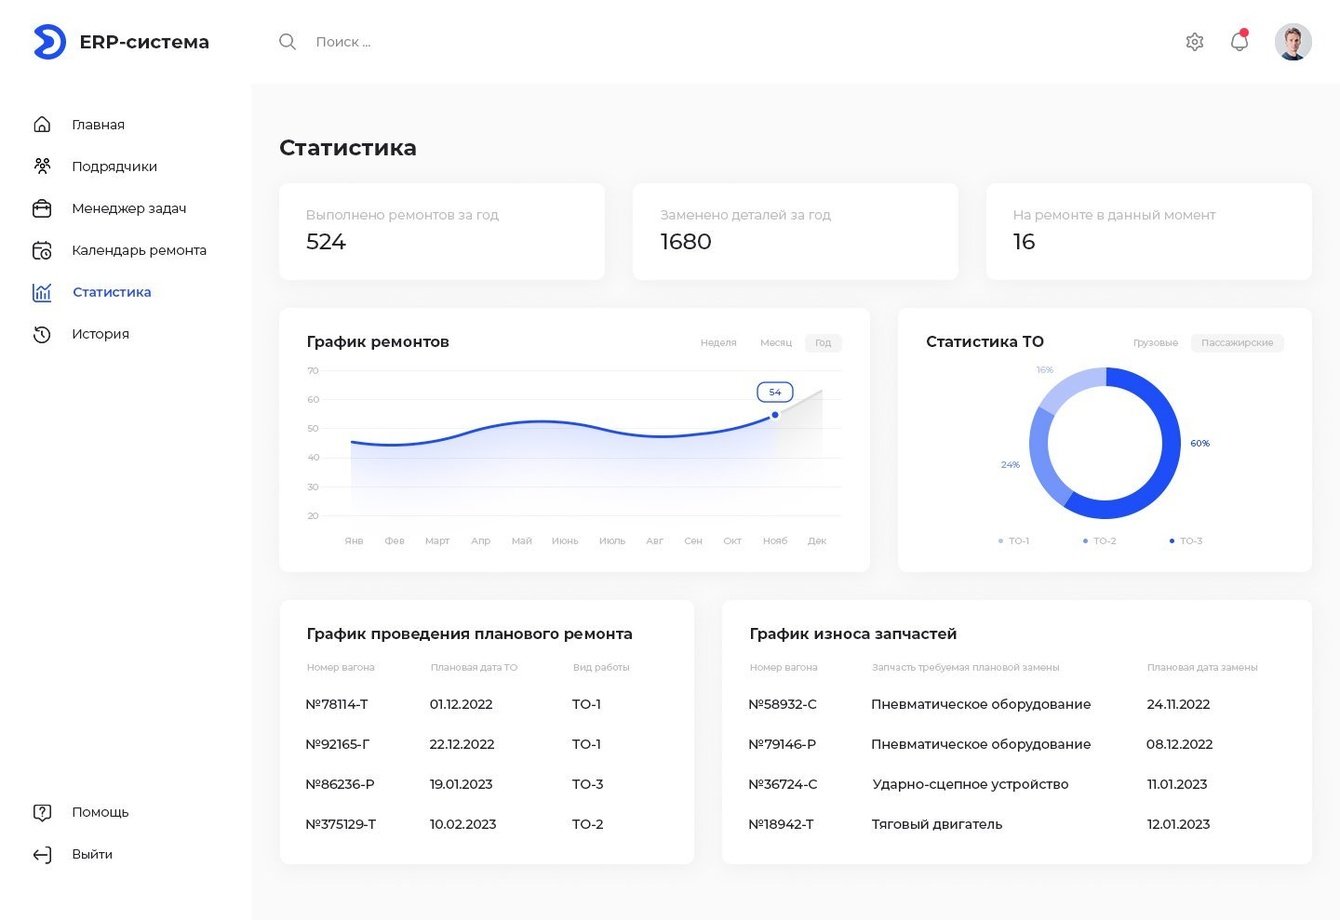
Task: Click the ERP-система logo
Action: (120, 42)
